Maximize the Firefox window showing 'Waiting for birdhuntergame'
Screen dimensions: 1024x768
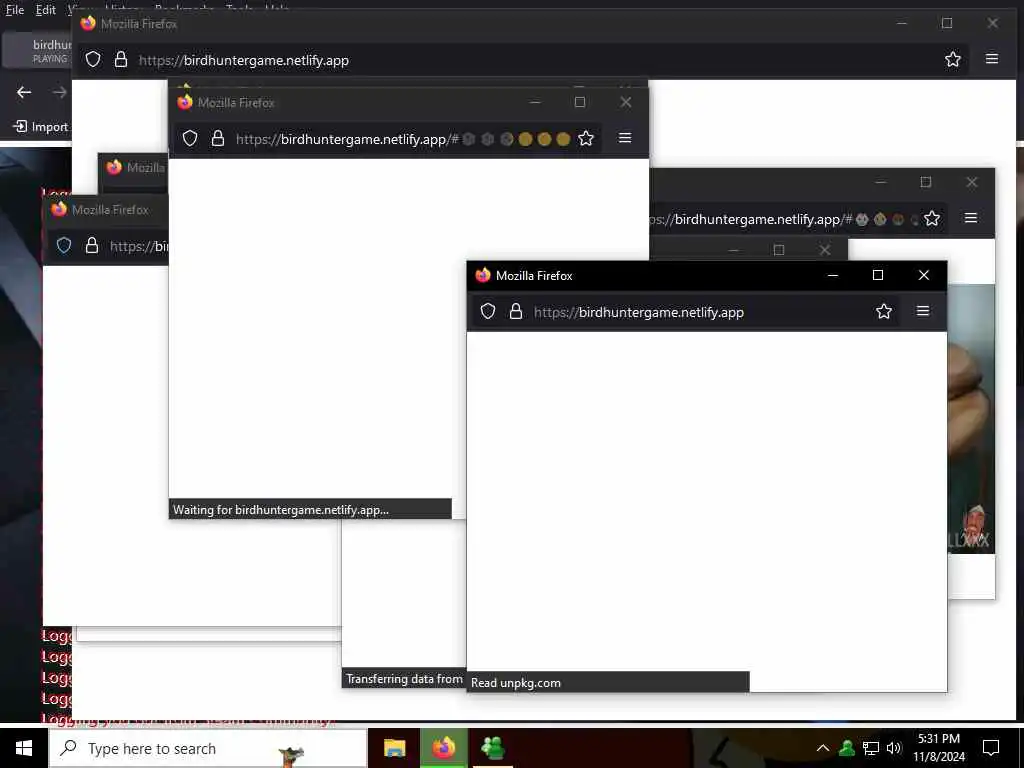tap(580, 102)
